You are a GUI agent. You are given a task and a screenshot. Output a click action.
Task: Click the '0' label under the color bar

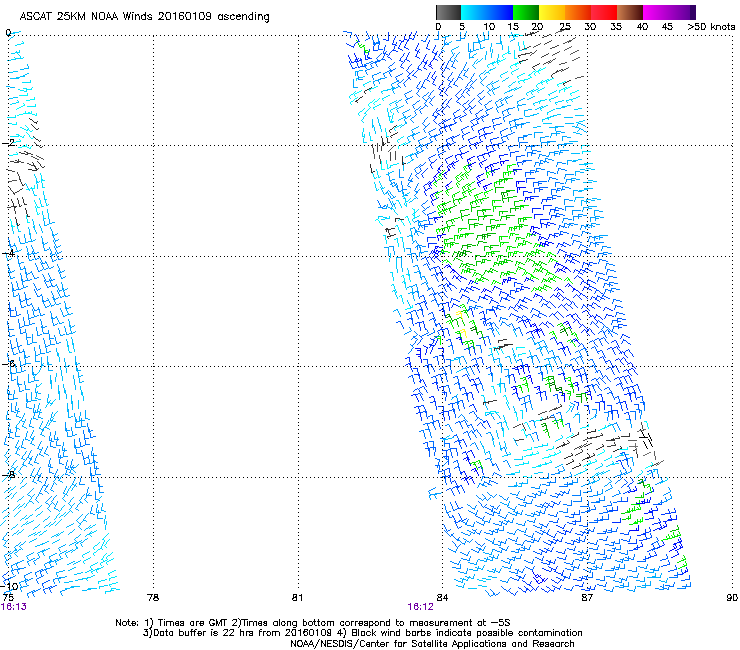pos(438,27)
